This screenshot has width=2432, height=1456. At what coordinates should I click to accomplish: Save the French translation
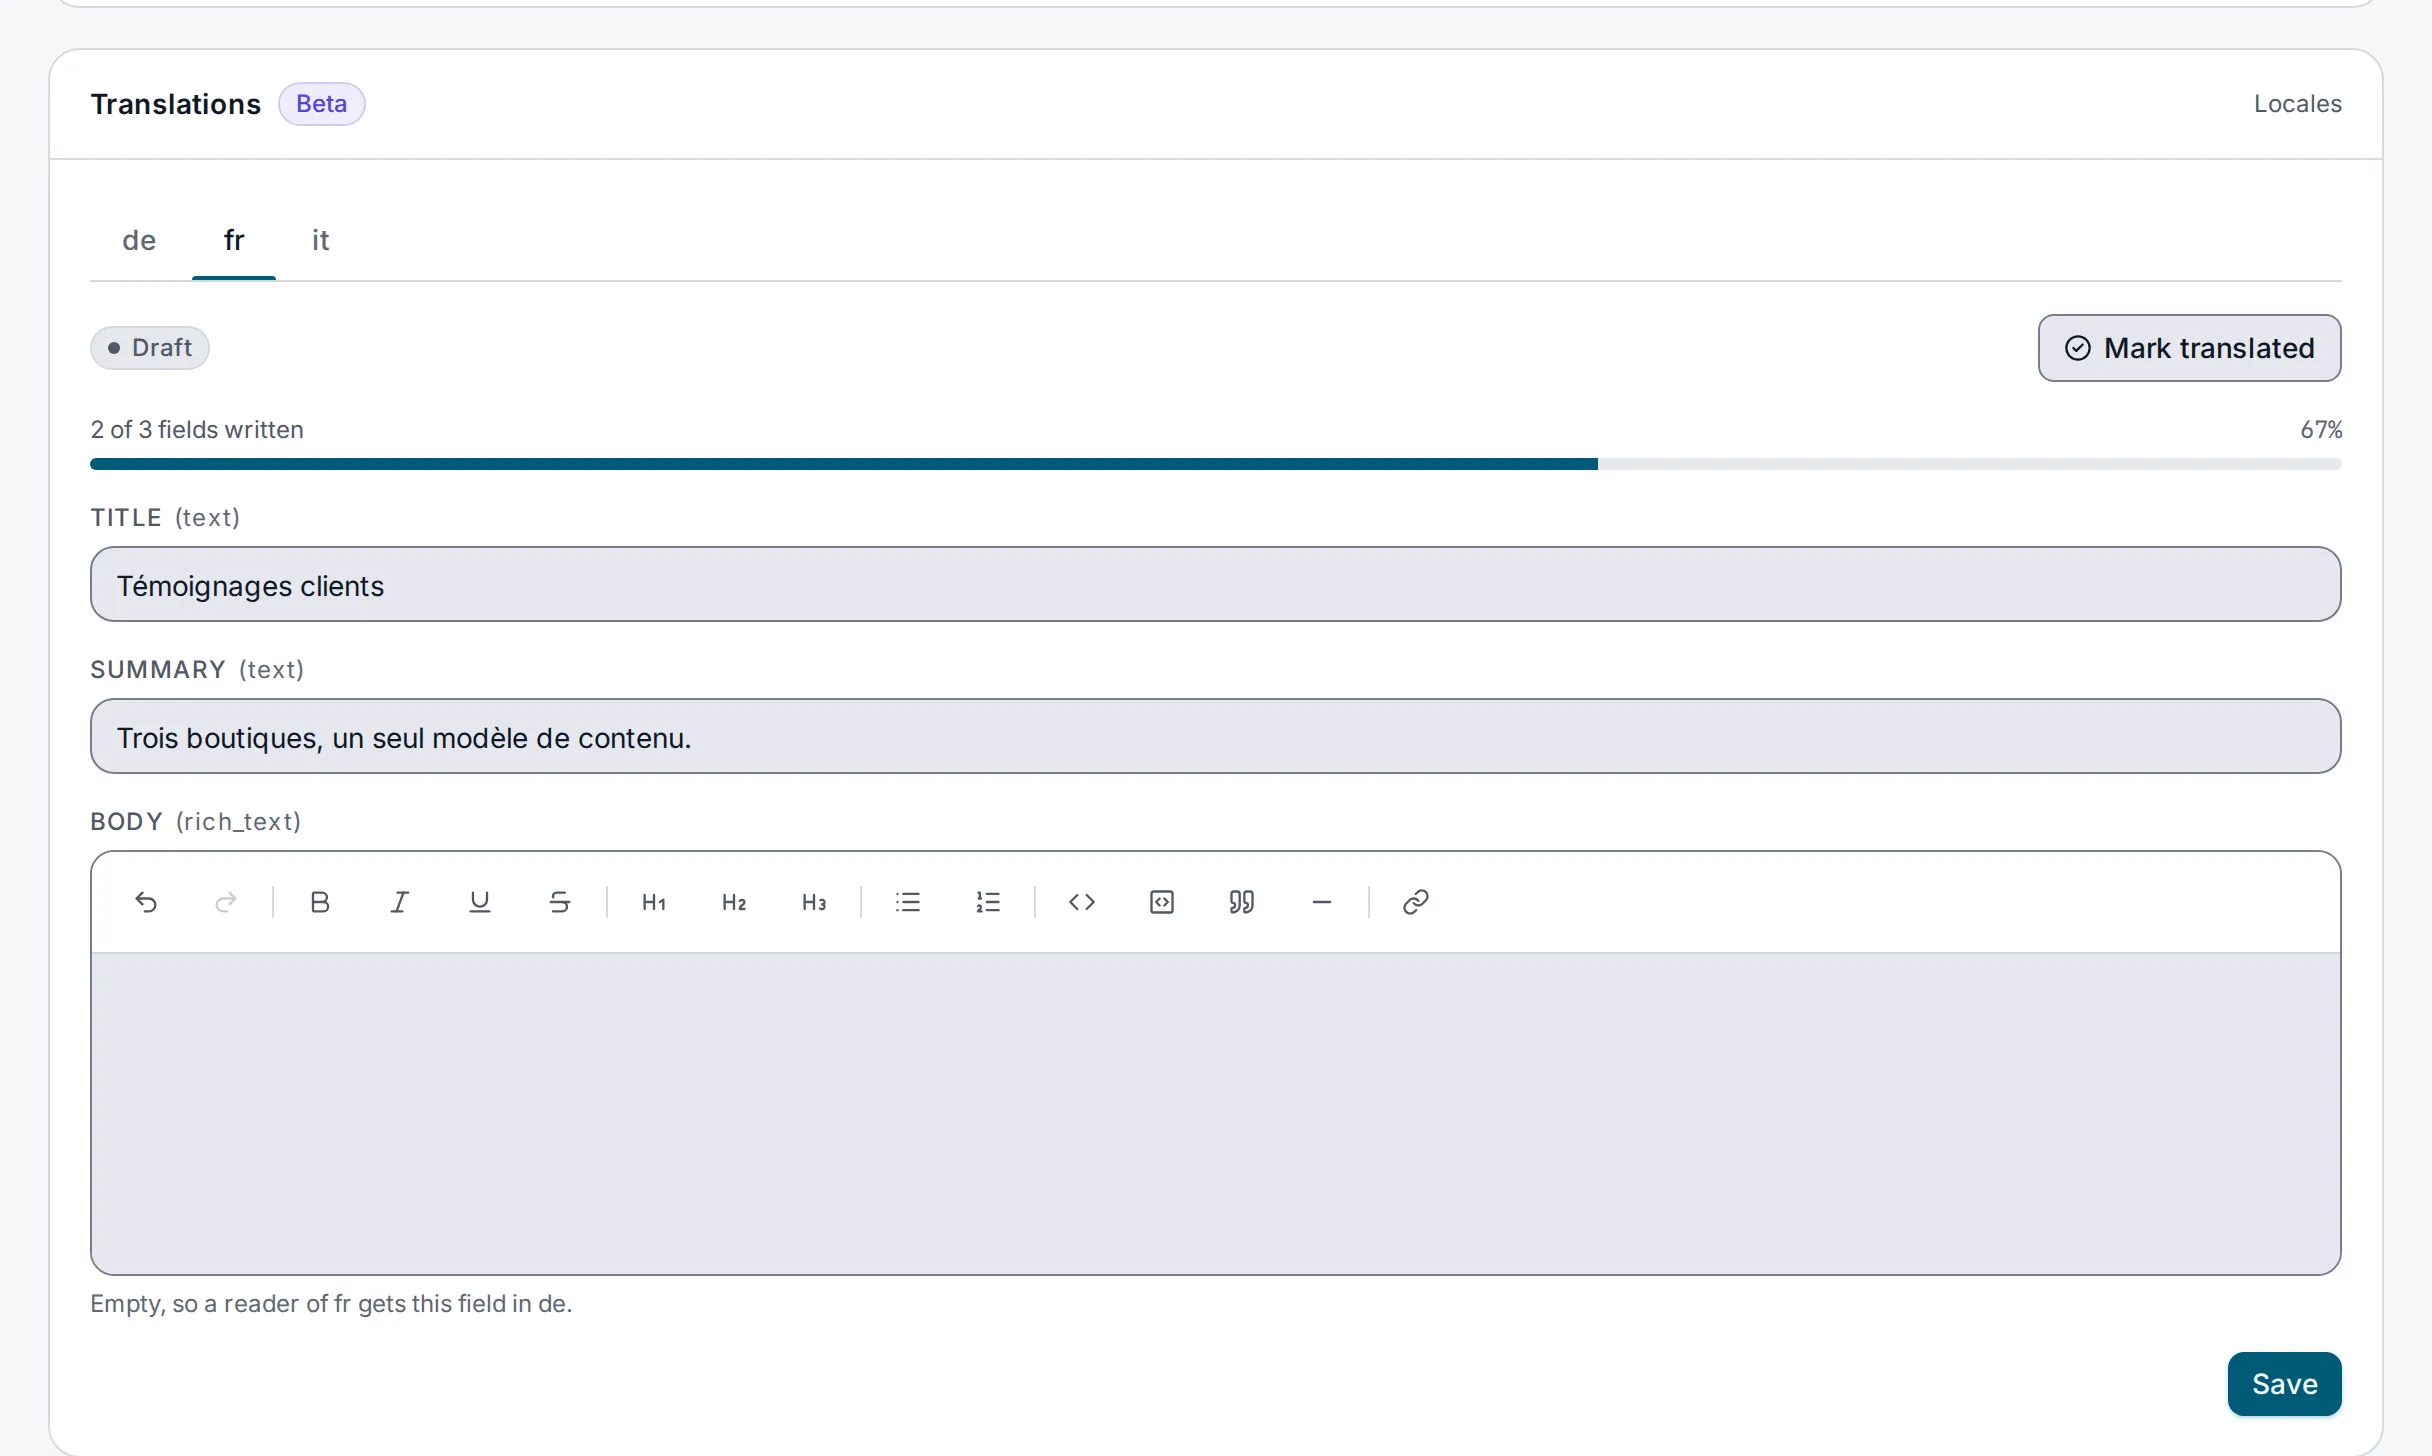point(2285,1384)
